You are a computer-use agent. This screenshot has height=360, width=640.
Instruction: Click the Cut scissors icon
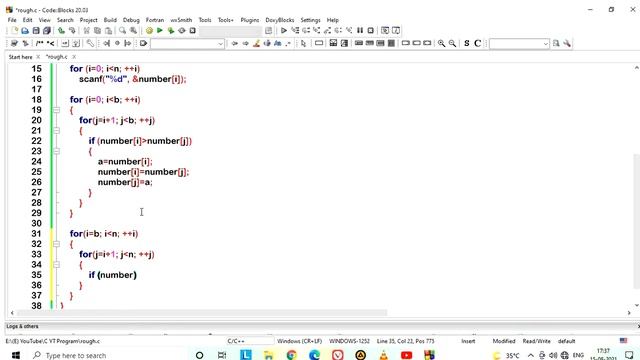coord(87,31)
